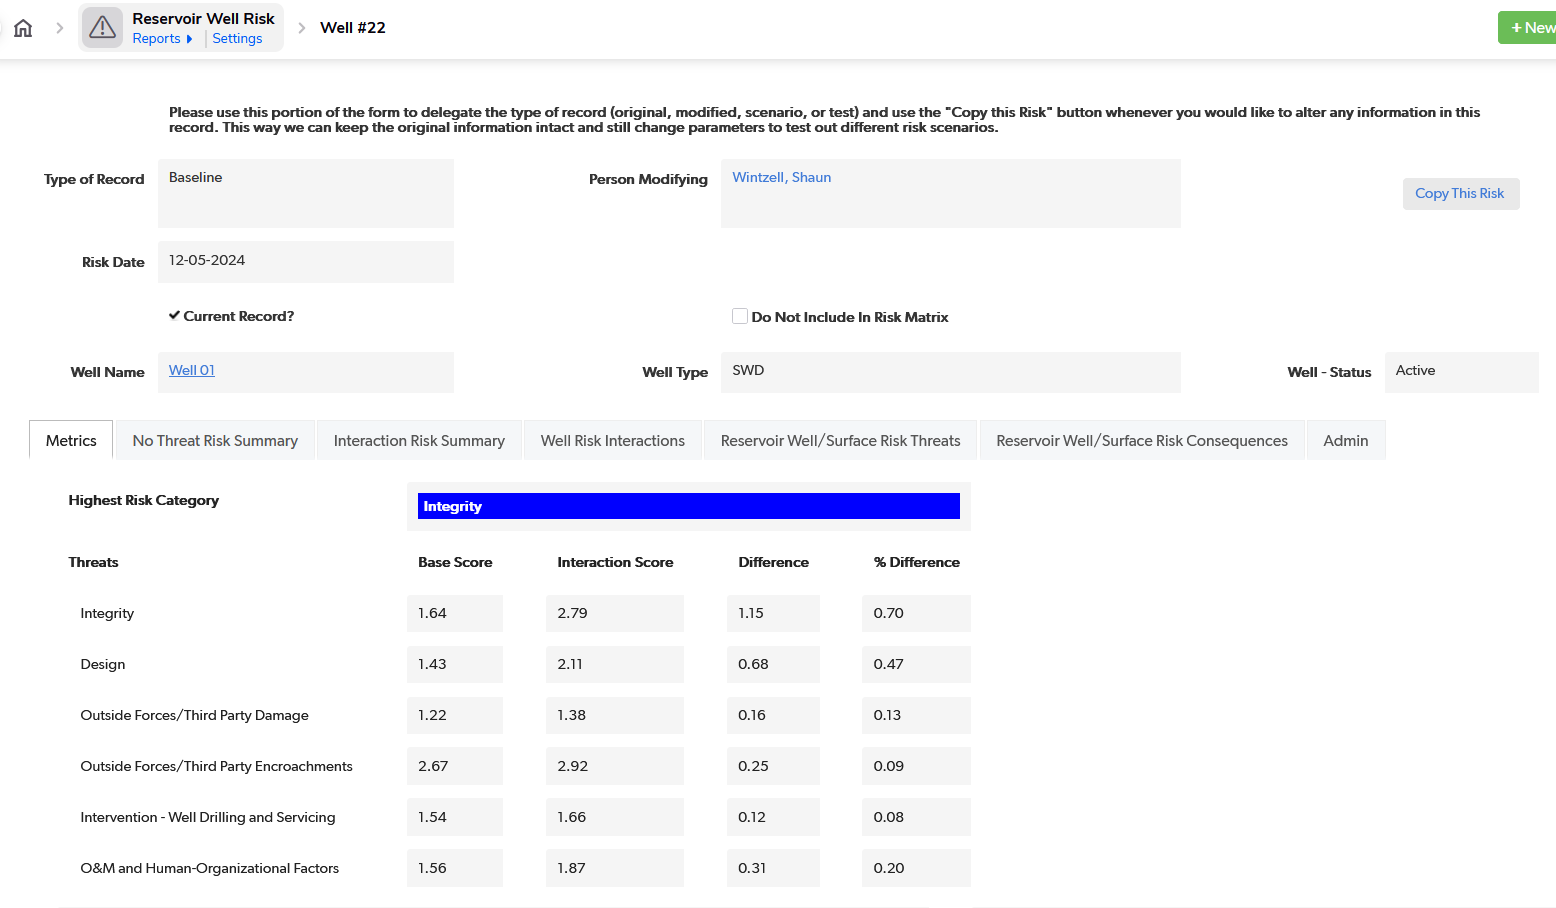Click the green New button
This screenshot has height=908, width=1556.
1530,28
